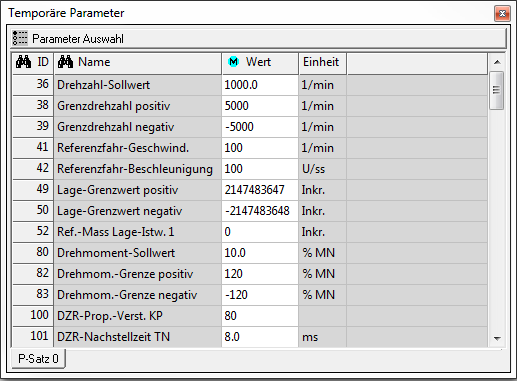Edit the Grenzdrehzahl positiv value 5000

click(260, 106)
